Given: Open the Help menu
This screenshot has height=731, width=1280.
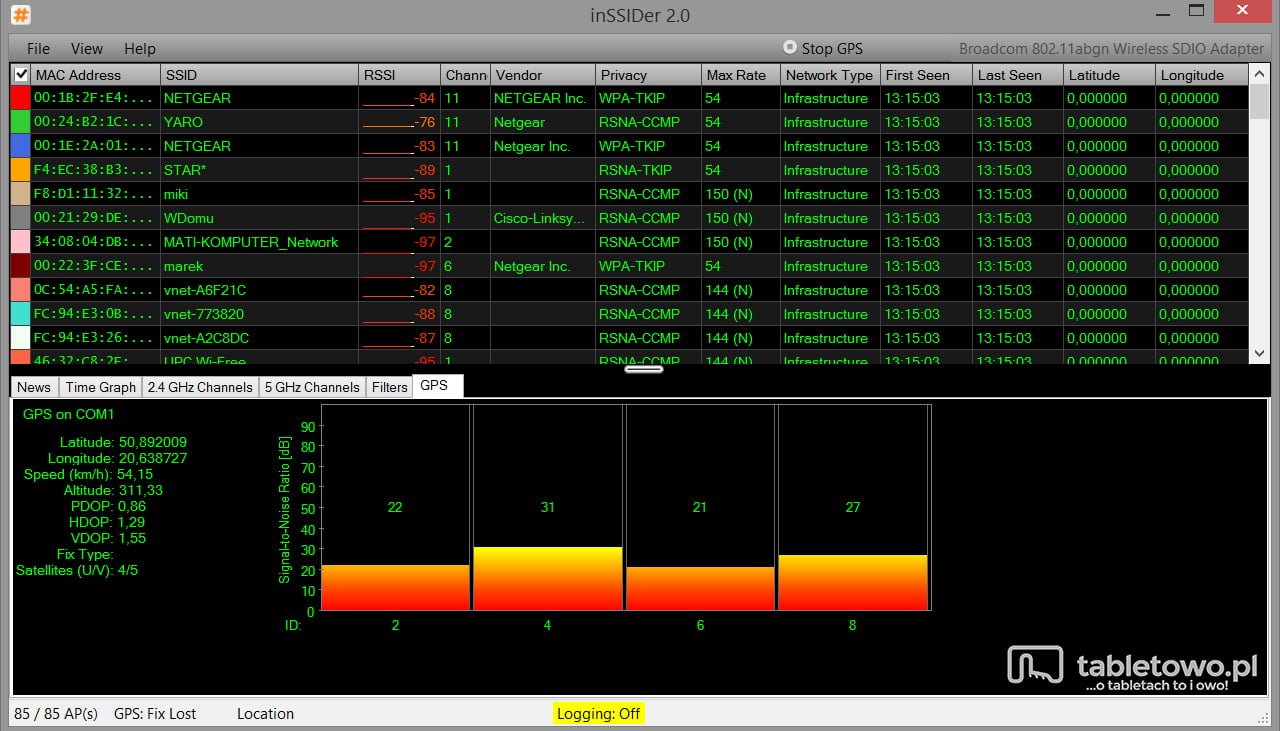Looking at the screenshot, I should tap(140, 48).
